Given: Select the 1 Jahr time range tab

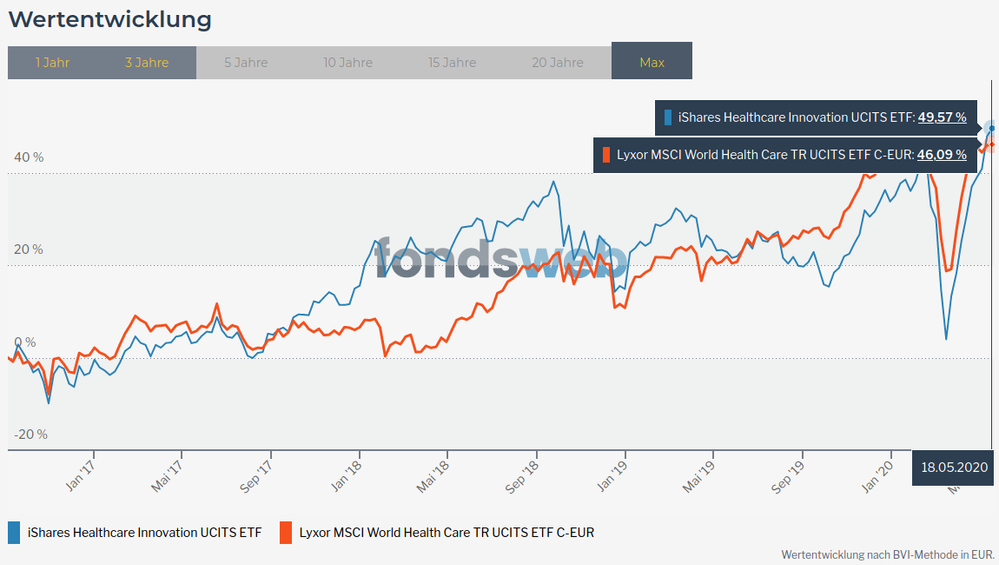Looking at the screenshot, I should coord(52,62).
